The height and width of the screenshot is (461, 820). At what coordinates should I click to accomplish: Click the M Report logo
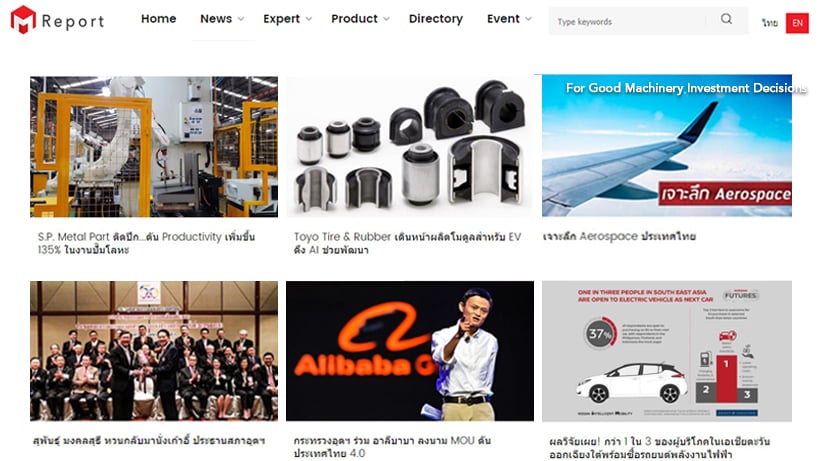[58, 20]
